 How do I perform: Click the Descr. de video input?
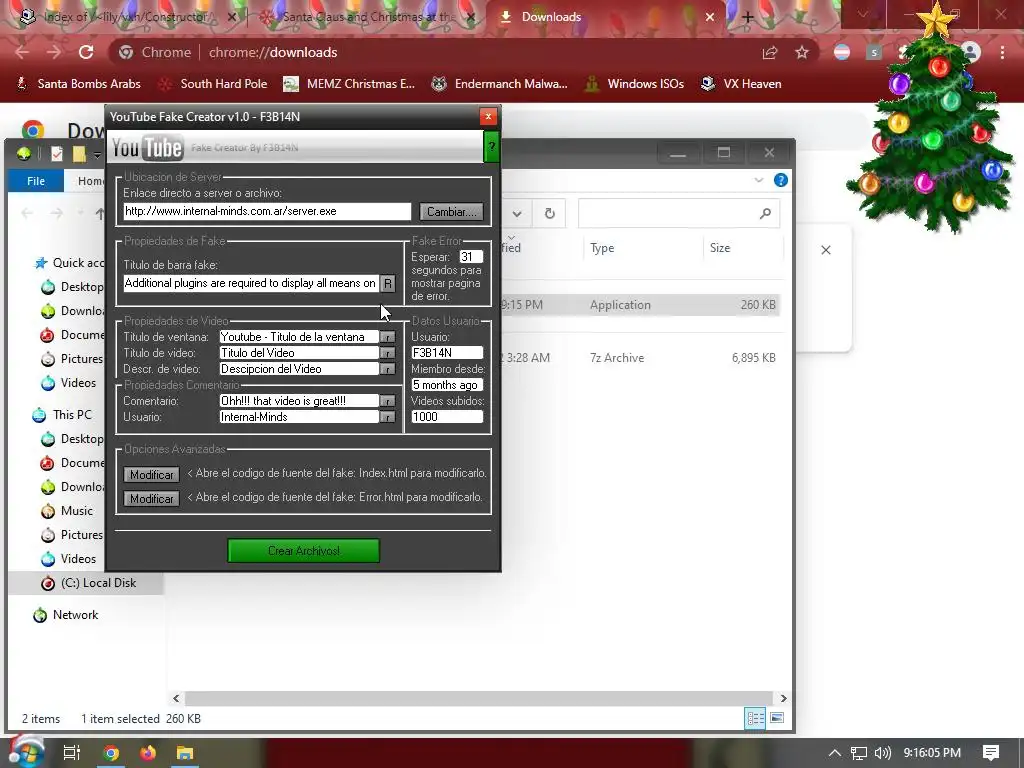pyautogui.click(x=299, y=369)
